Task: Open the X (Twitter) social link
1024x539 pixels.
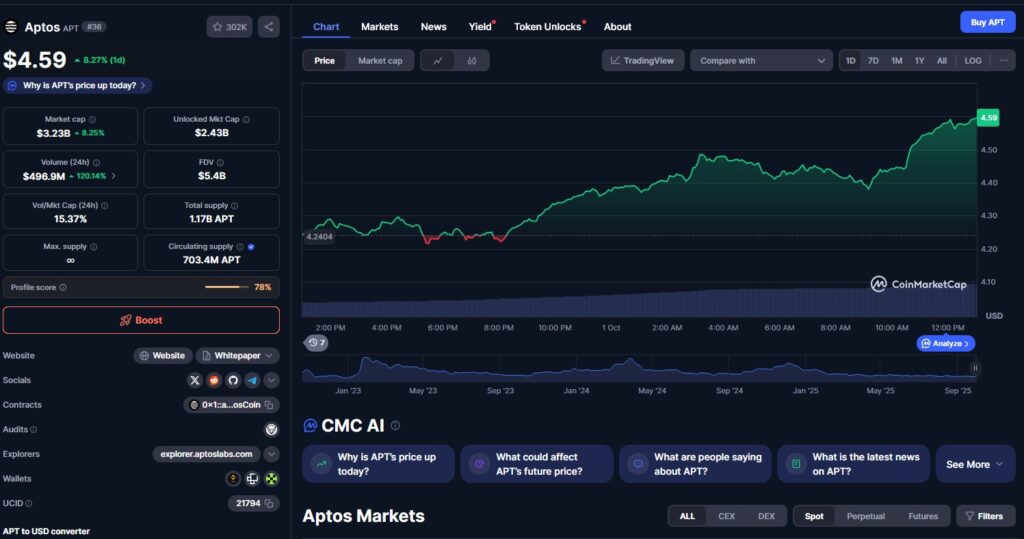Action: 195,380
